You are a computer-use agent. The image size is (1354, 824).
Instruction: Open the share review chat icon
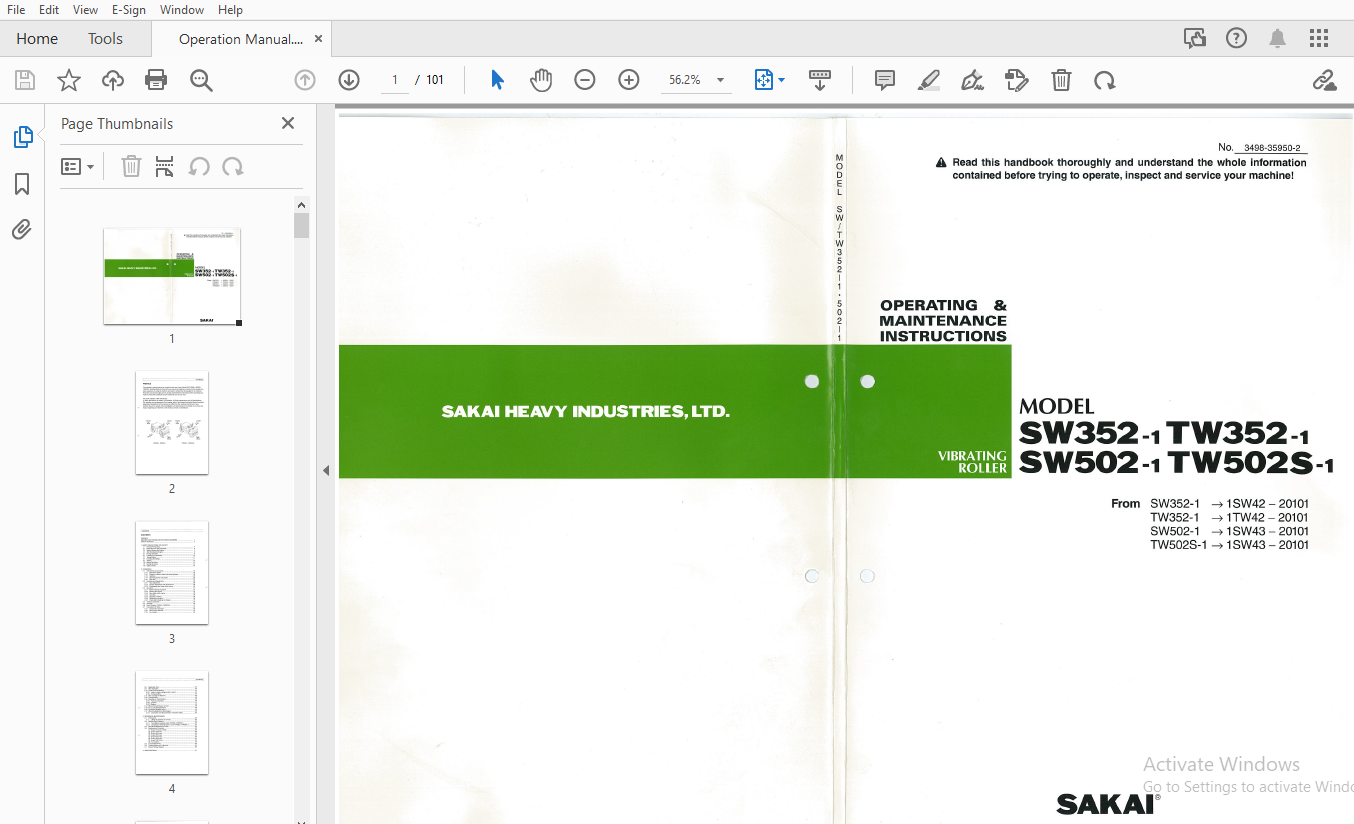(x=1195, y=39)
